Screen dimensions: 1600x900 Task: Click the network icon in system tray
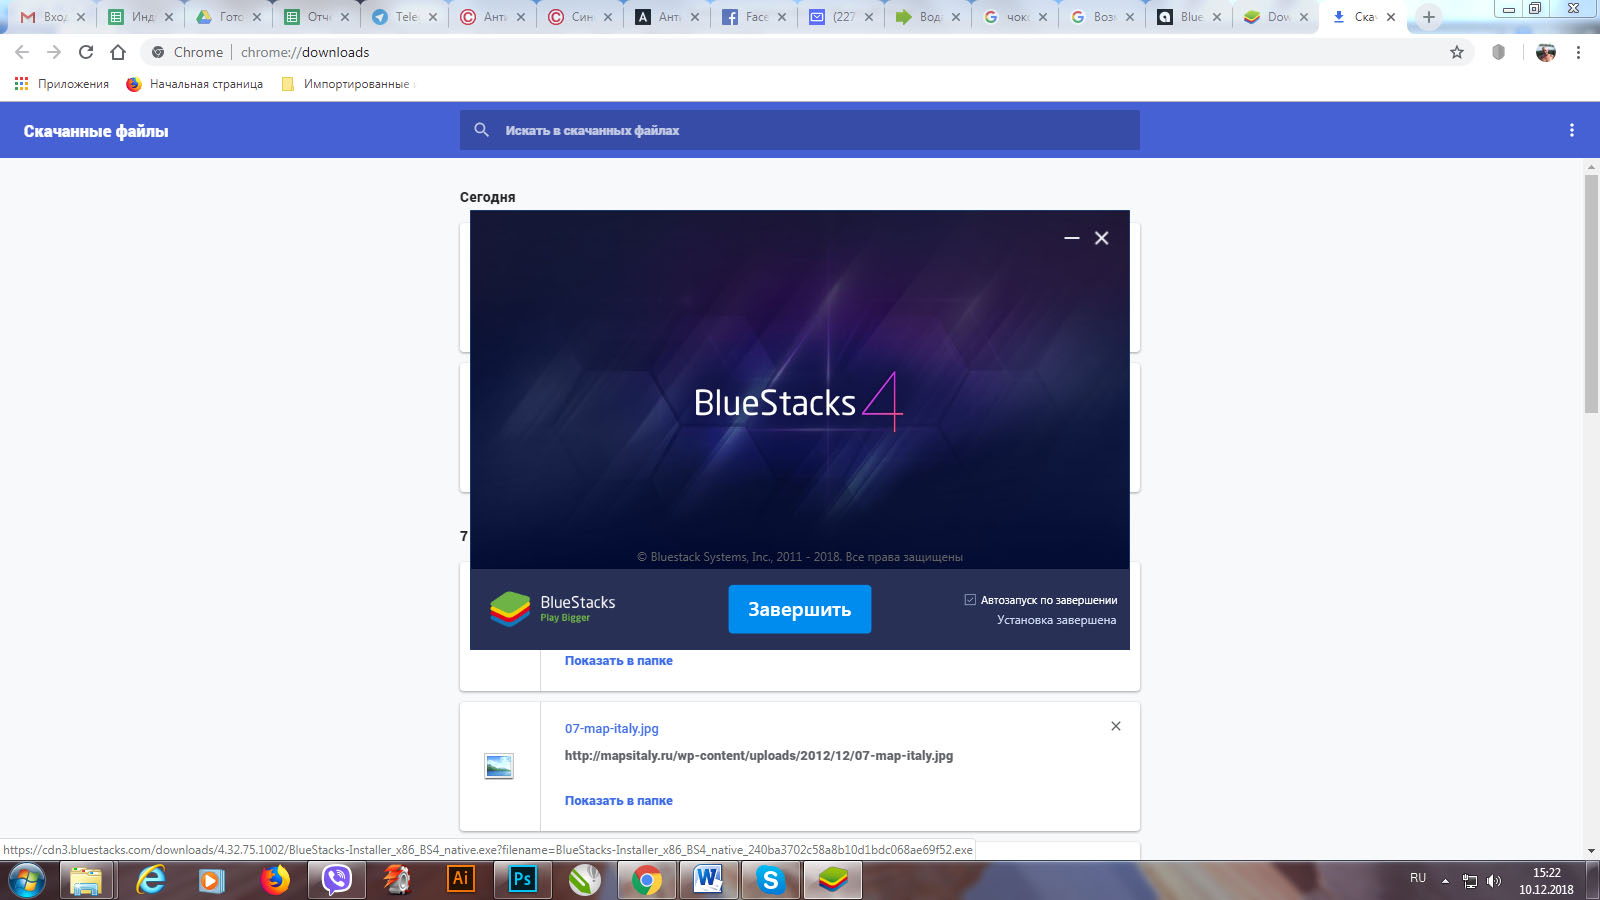coord(1470,881)
